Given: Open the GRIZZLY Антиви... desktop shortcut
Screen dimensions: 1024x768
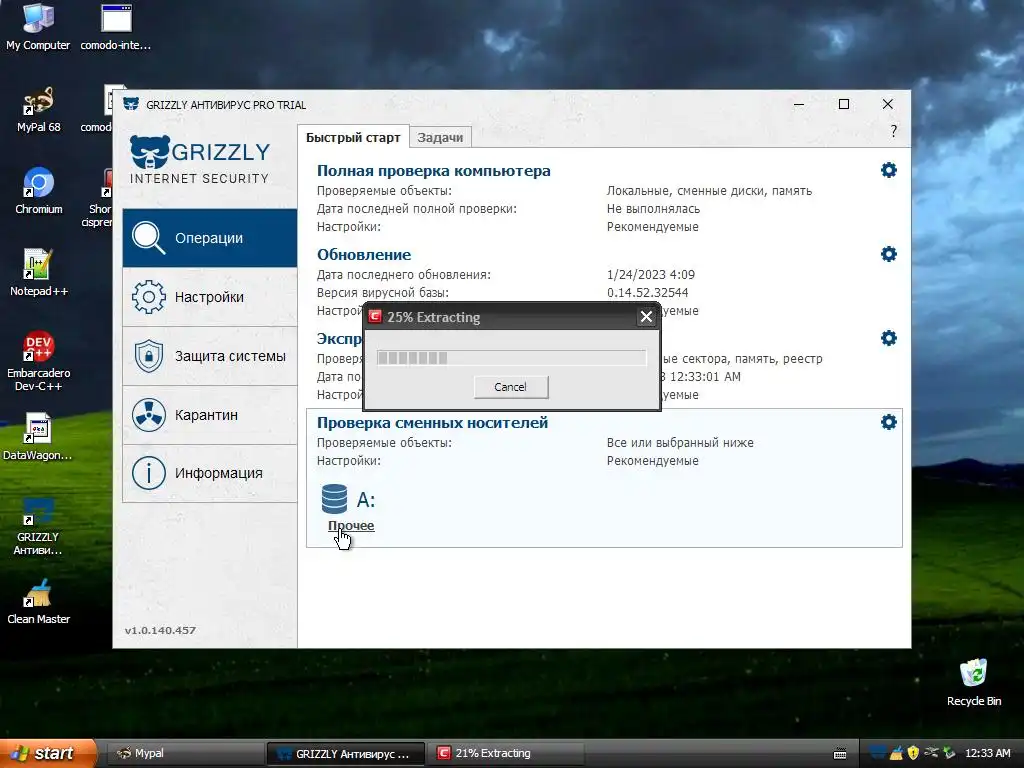Looking at the screenshot, I should [x=38, y=526].
